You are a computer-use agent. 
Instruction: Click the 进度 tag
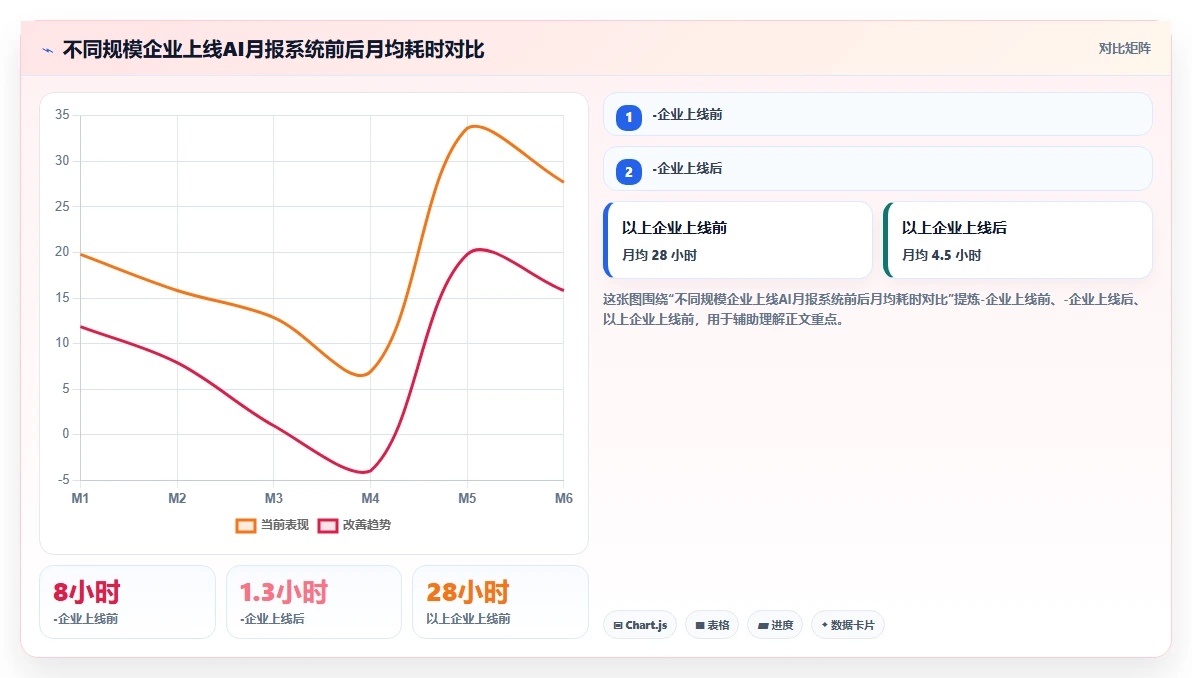775,625
